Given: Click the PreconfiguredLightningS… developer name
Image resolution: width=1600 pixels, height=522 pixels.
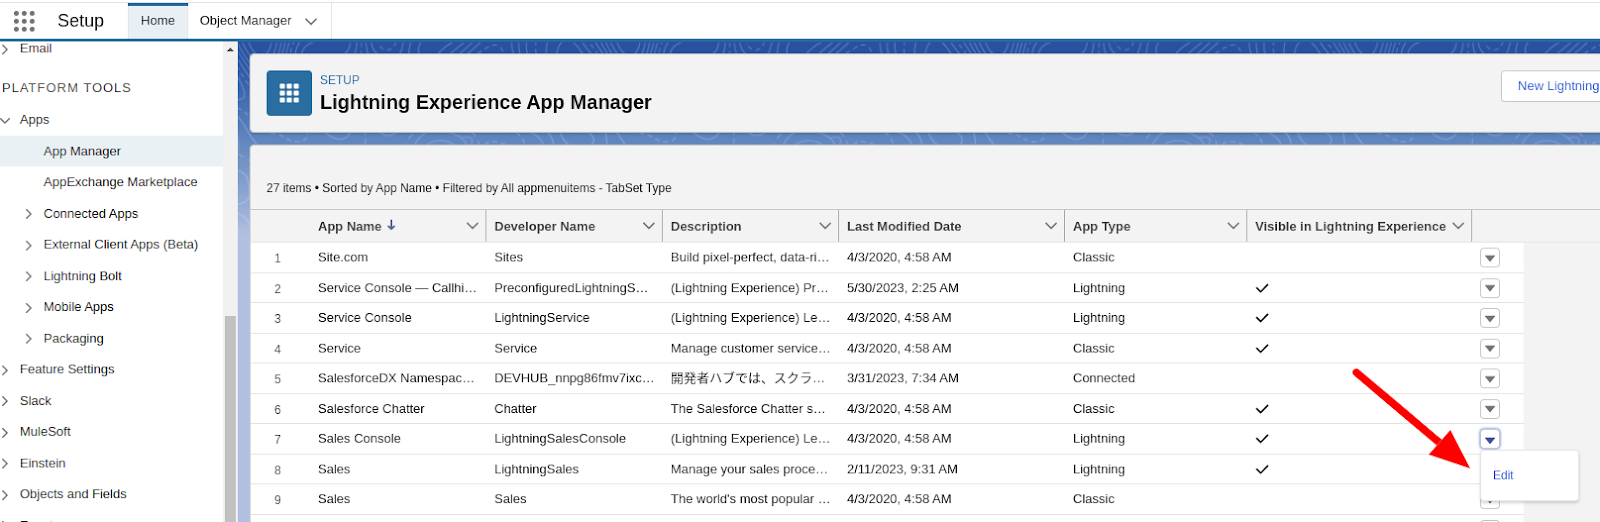Looking at the screenshot, I should click(571, 288).
